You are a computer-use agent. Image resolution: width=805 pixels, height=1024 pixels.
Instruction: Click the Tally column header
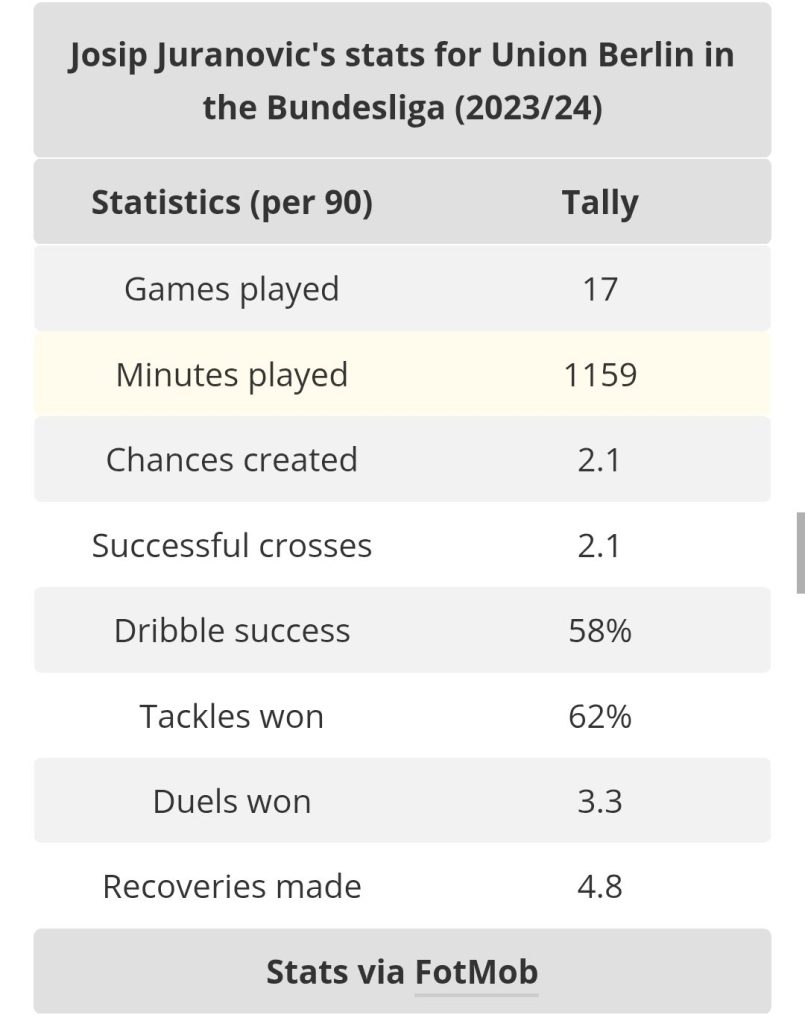coord(600,202)
